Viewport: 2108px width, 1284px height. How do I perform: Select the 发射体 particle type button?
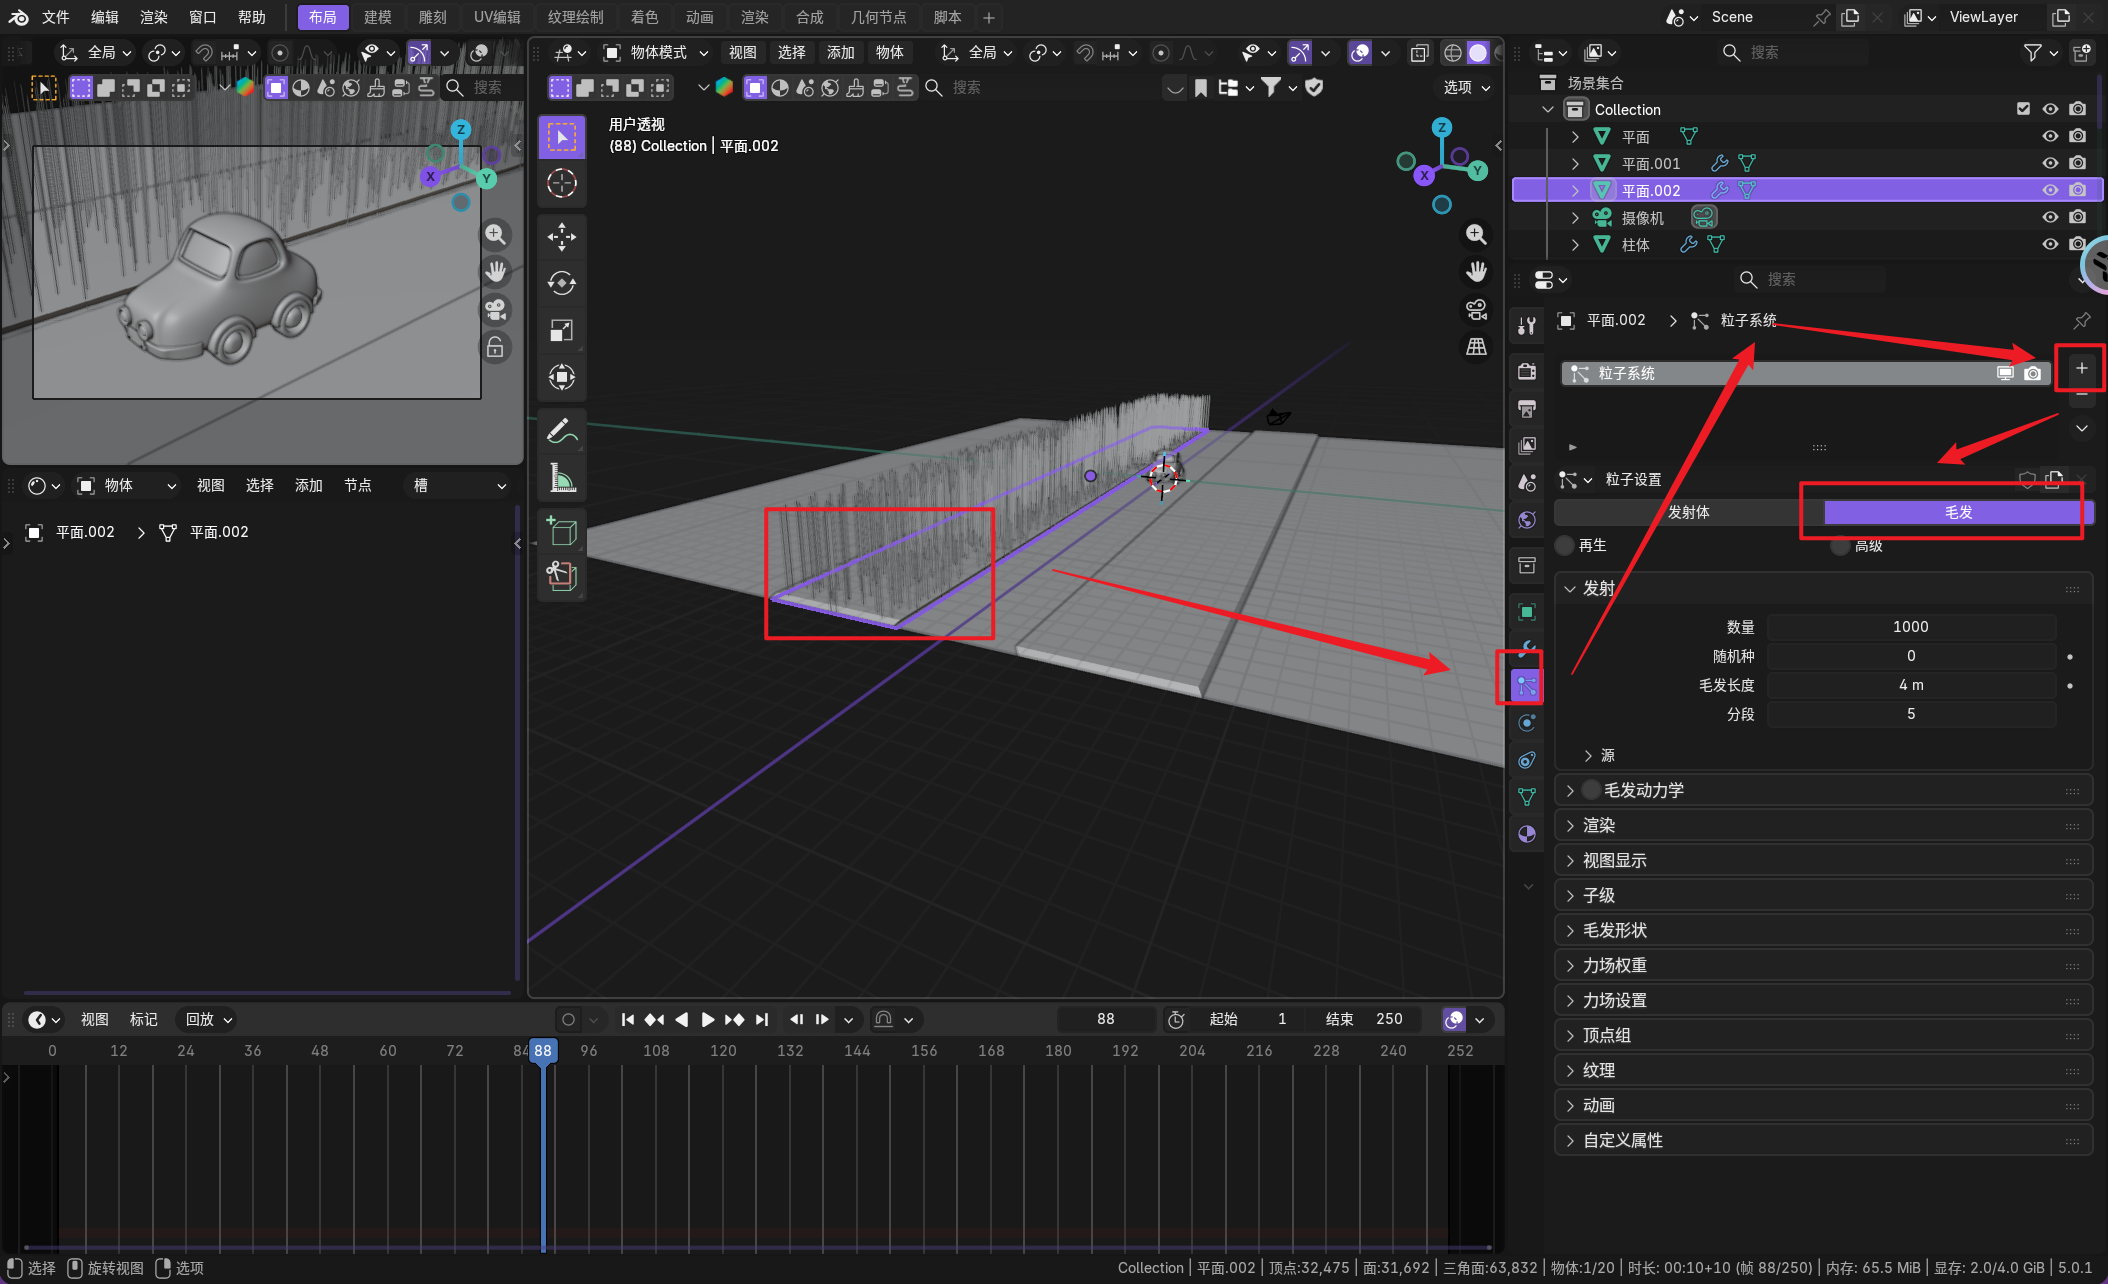click(1688, 512)
